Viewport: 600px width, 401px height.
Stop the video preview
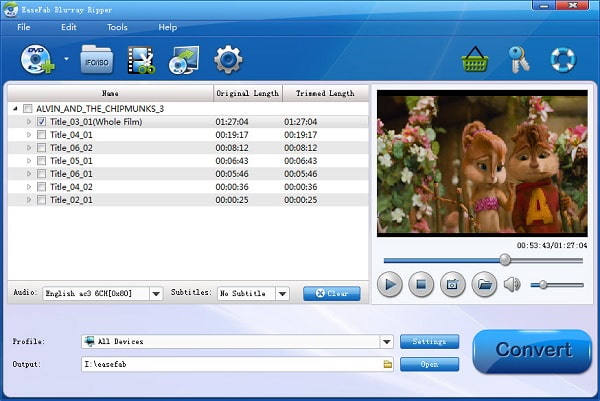coord(421,284)
